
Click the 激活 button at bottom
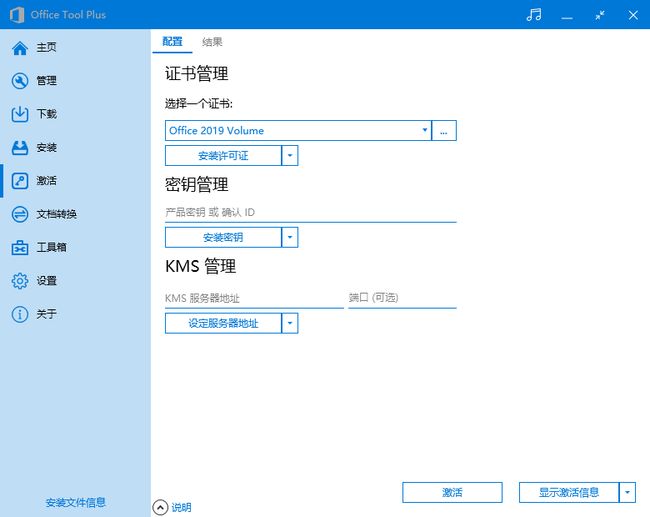pyautogui.click(x=452, y=492)
